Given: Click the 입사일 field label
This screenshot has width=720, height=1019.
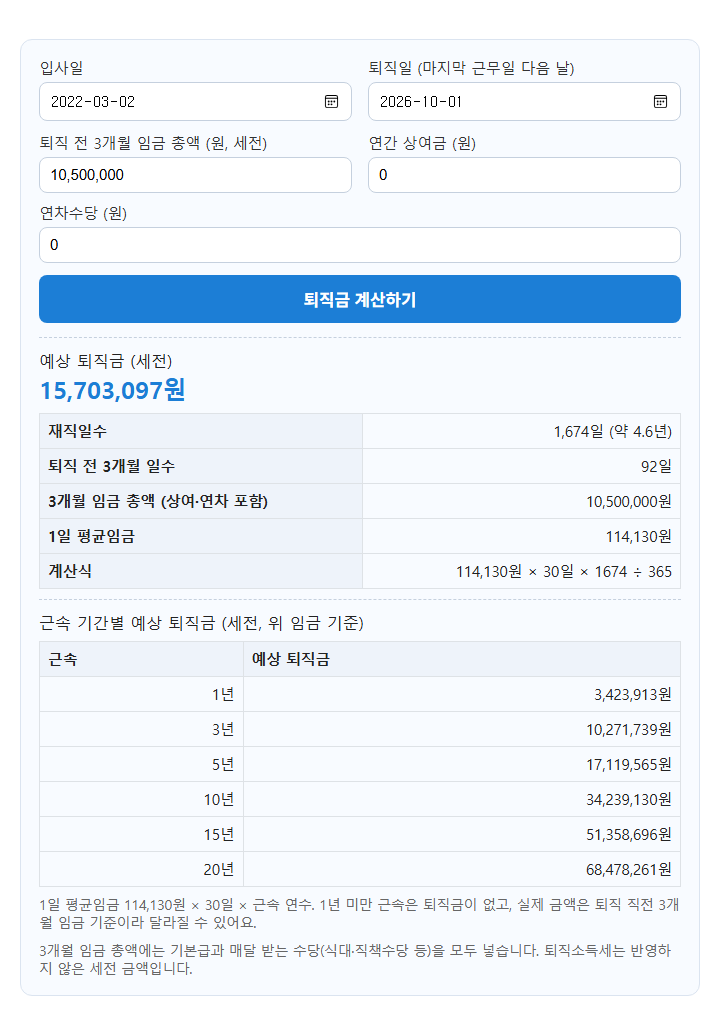Looking at the screenshot, I should pos(62,68).
